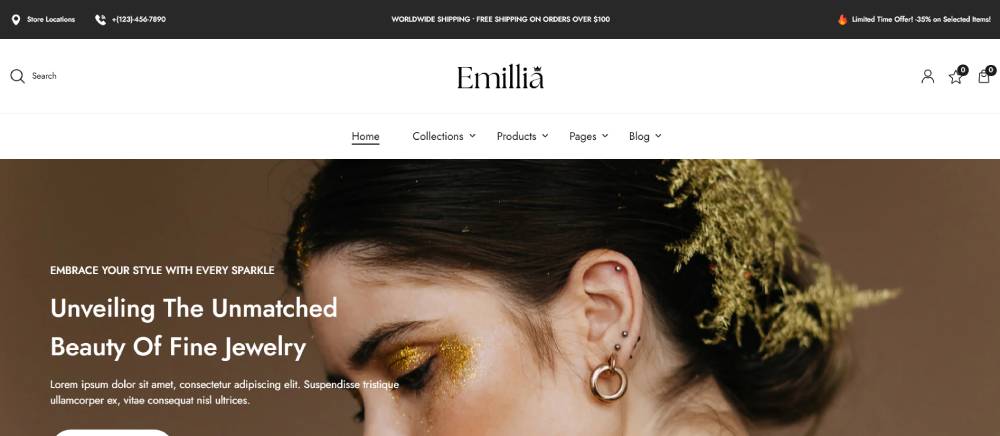The image size is (1000, 436).
Task: Click the magnifying glass search icon
Action: (x=17, y=76)
